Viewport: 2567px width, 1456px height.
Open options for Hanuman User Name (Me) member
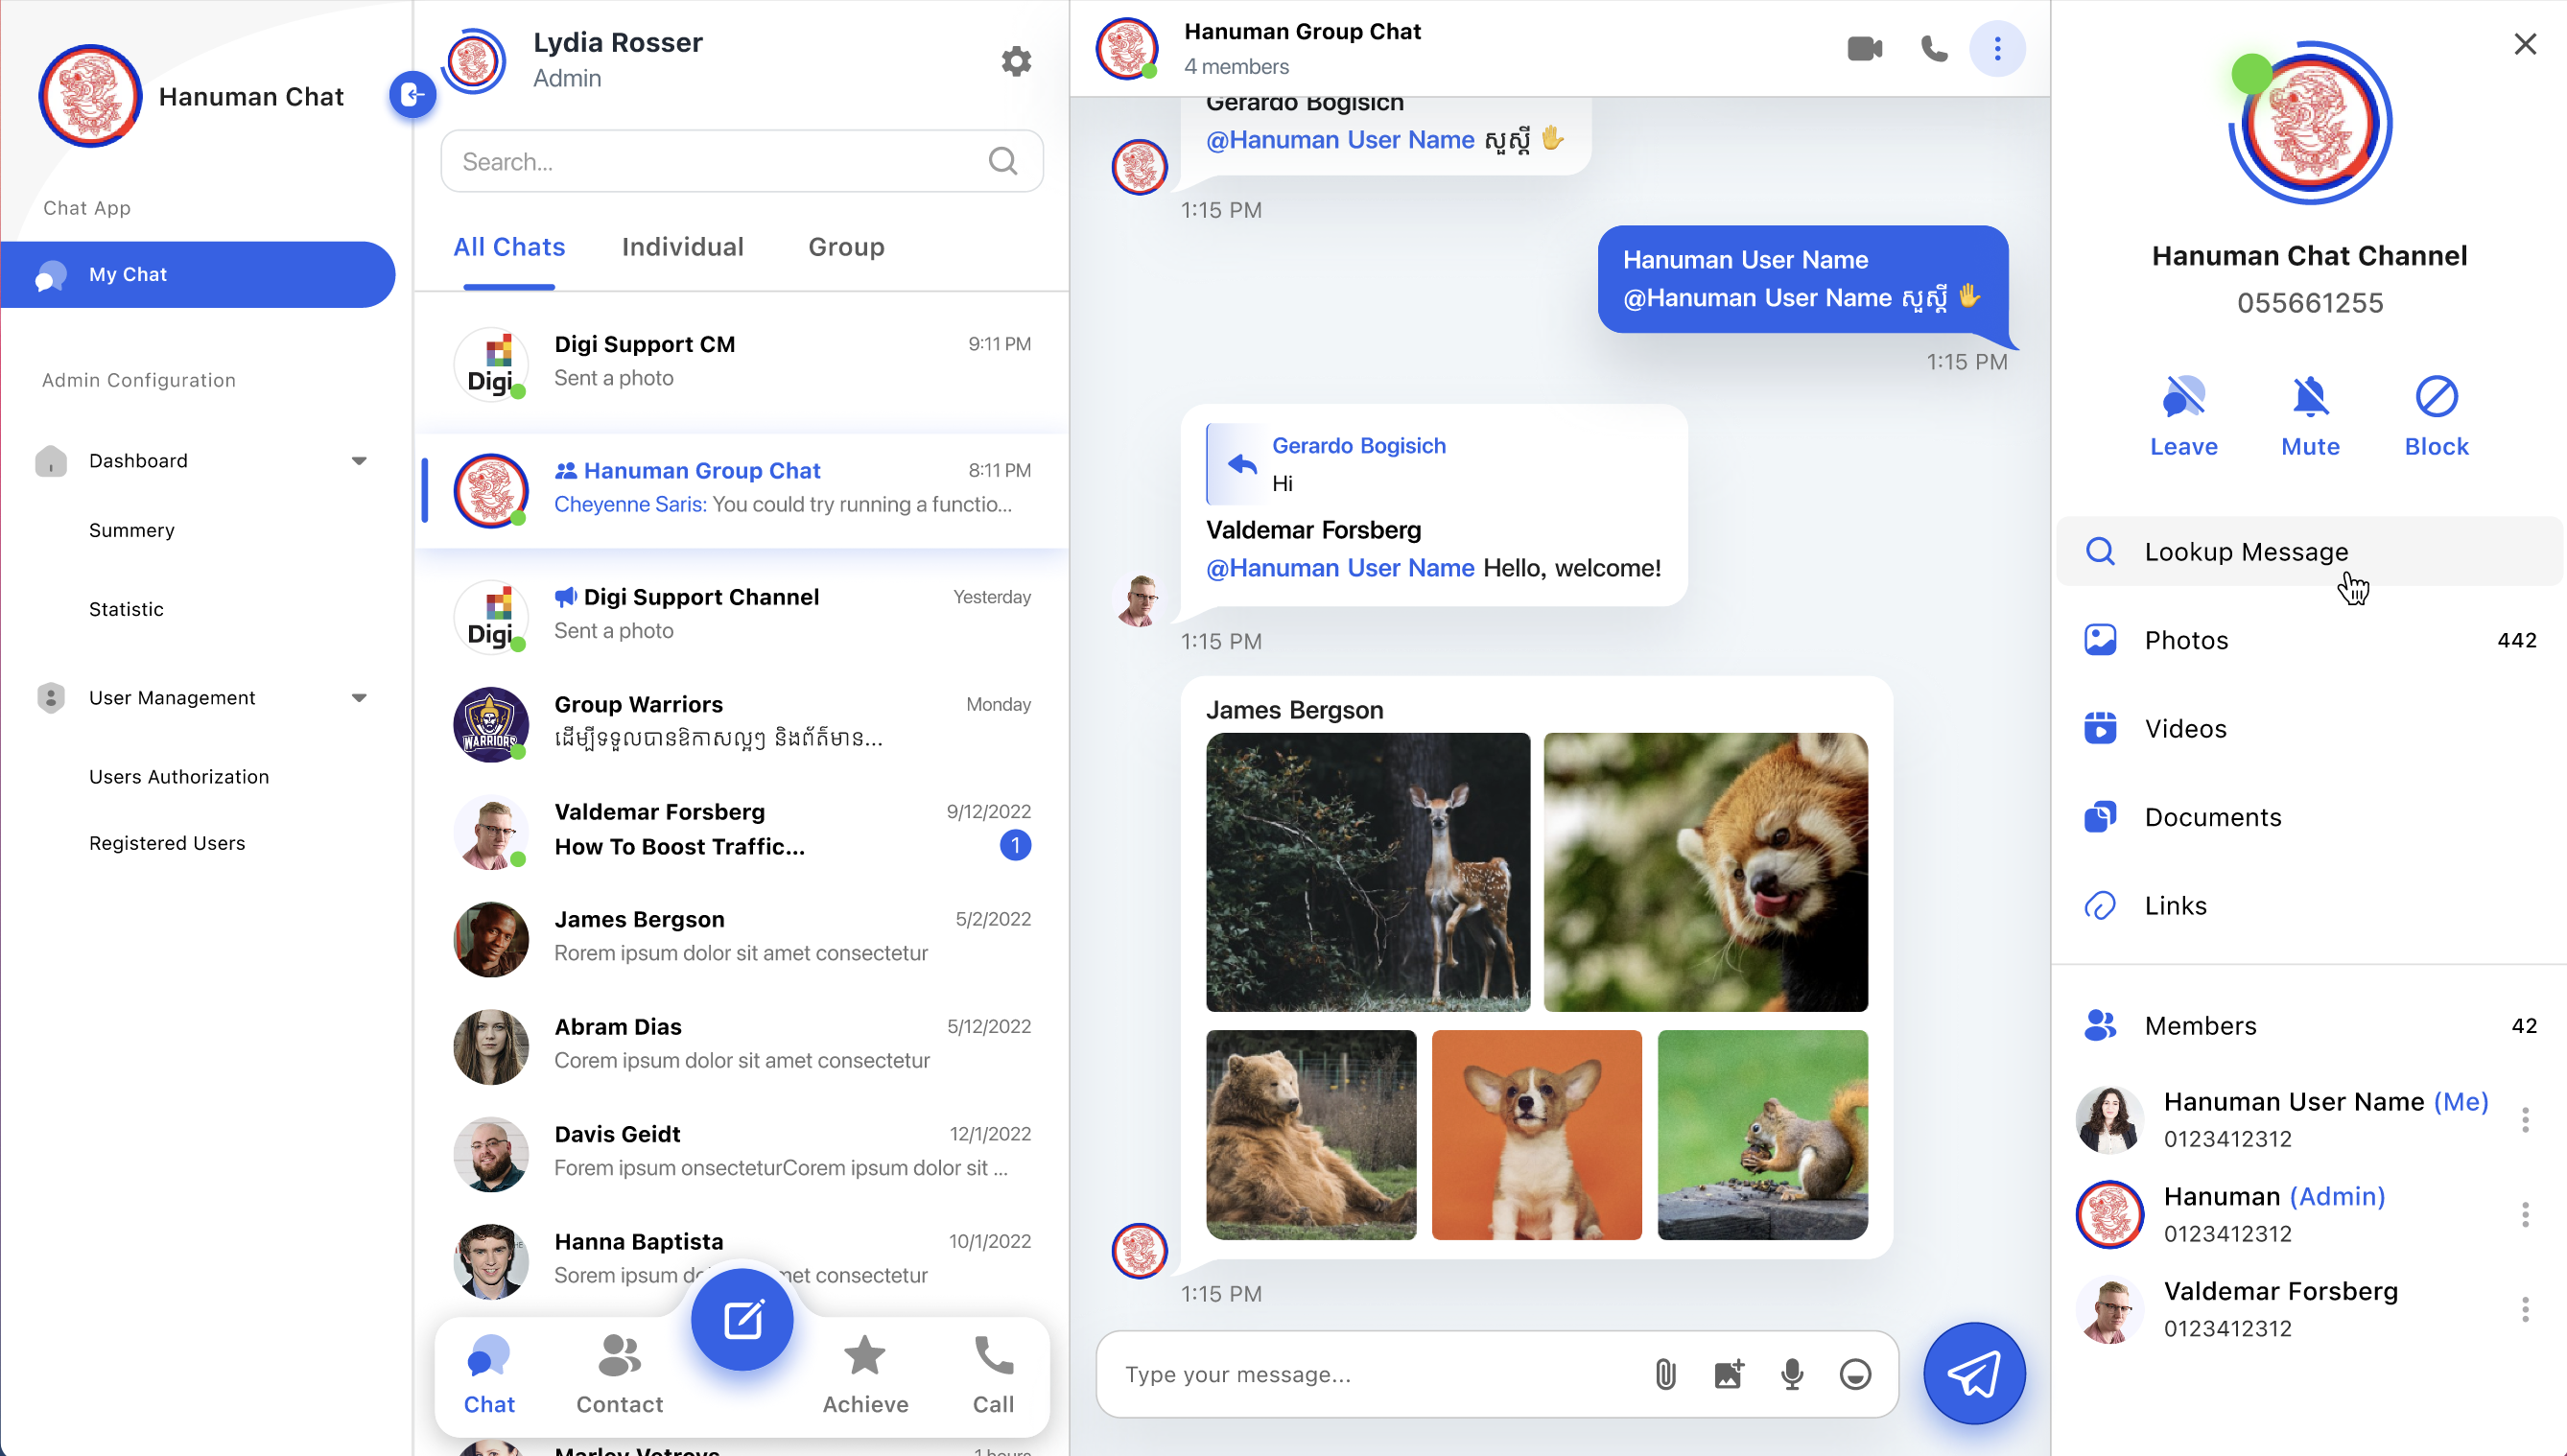tap(2525, 1119)
